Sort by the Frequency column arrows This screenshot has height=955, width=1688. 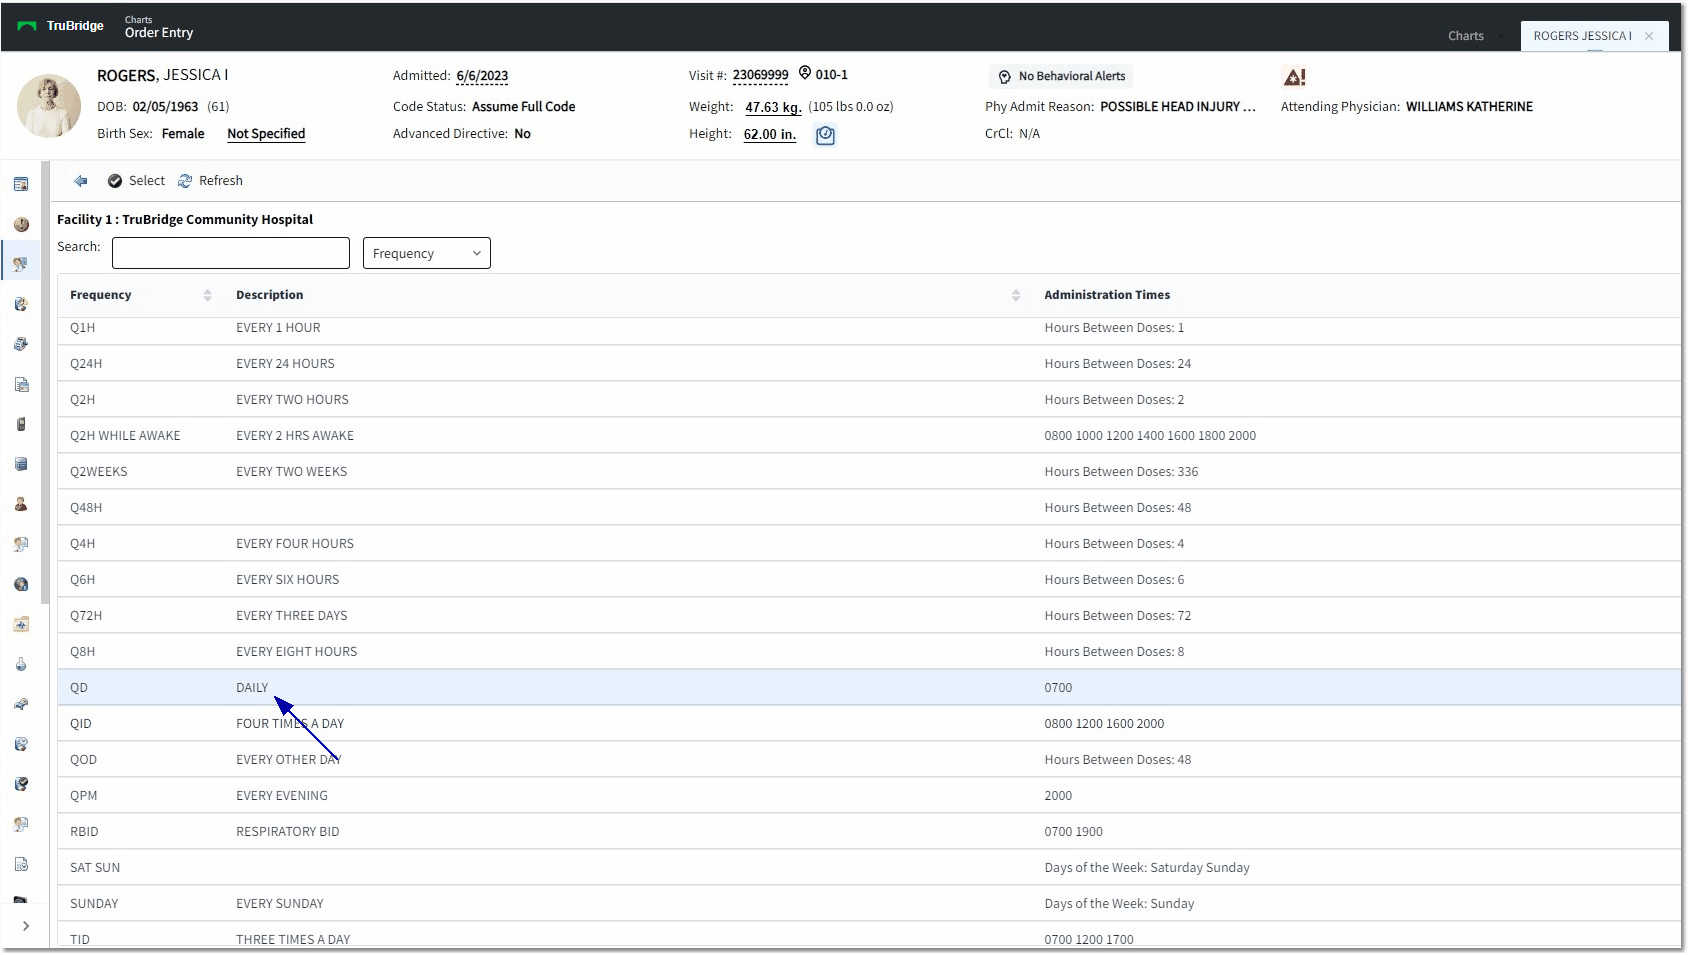[x=207, y=295]
